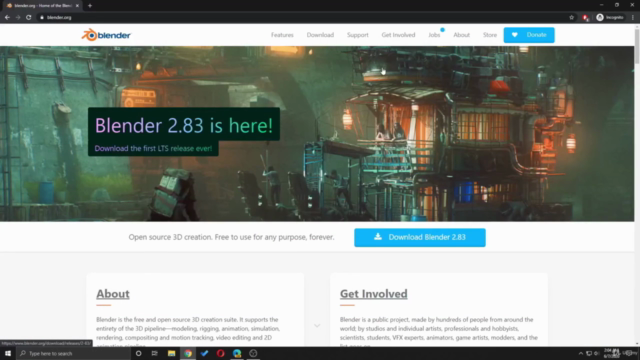The image size is (640, 360).
Task: Click 'Download the first LTS release ever!' link
Action: point(153,148)
